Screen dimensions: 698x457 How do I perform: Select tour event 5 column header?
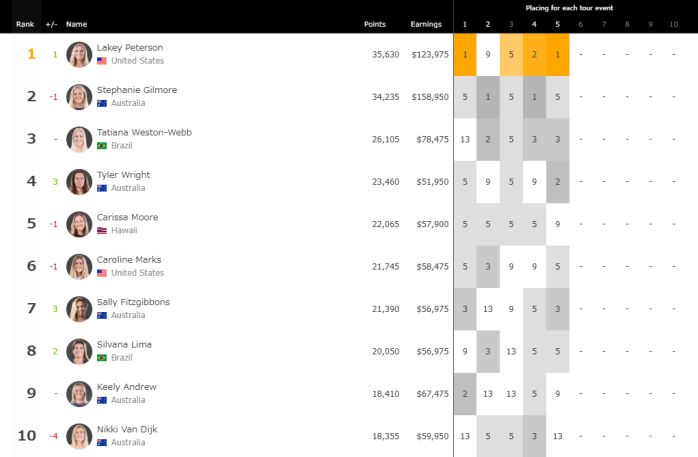click(x=557, y=23)
